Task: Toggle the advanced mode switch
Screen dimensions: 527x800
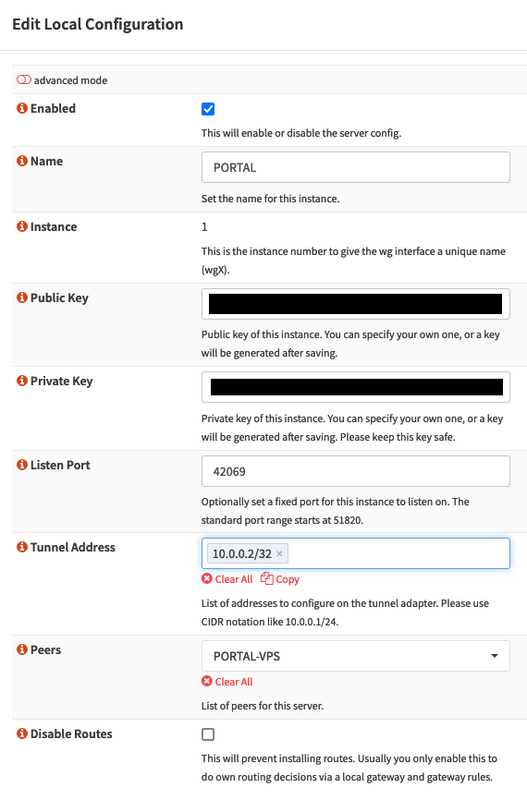Action: pos(23,80)
